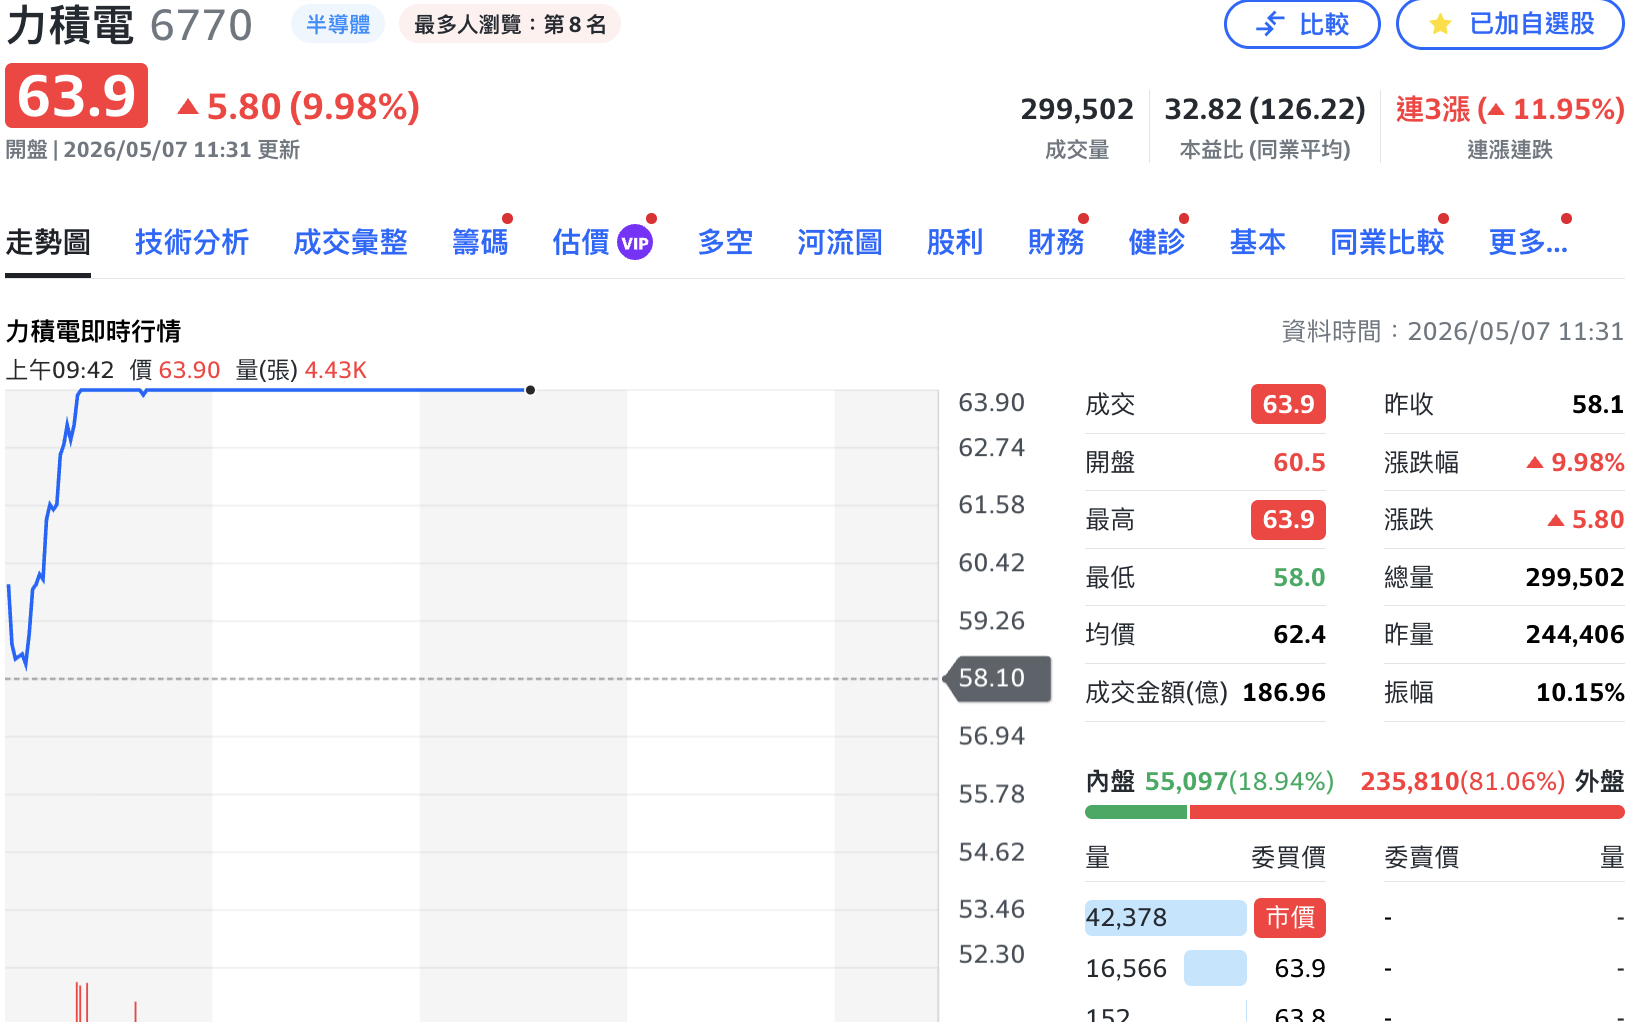Click the black dot at chart line end

click(x=530, y=390)
